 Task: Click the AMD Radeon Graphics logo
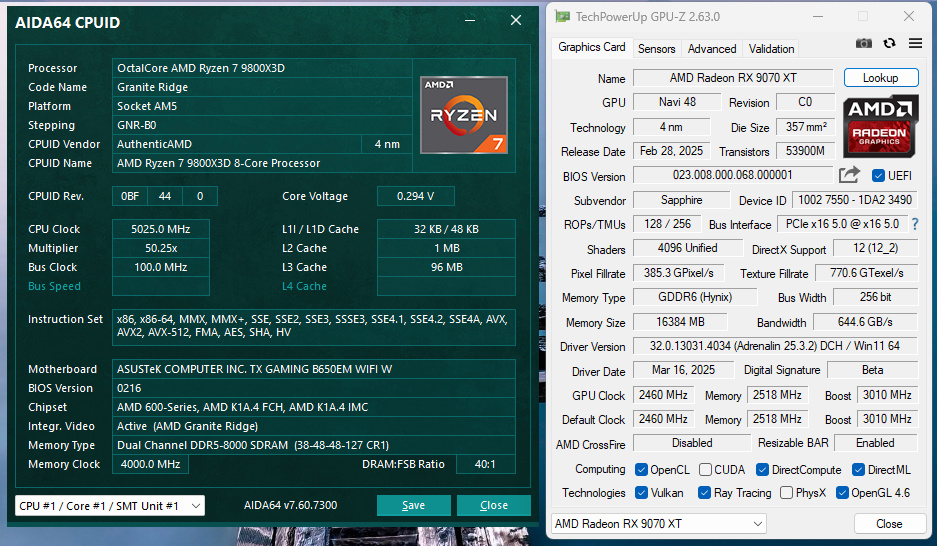click(x=880, y=127)
